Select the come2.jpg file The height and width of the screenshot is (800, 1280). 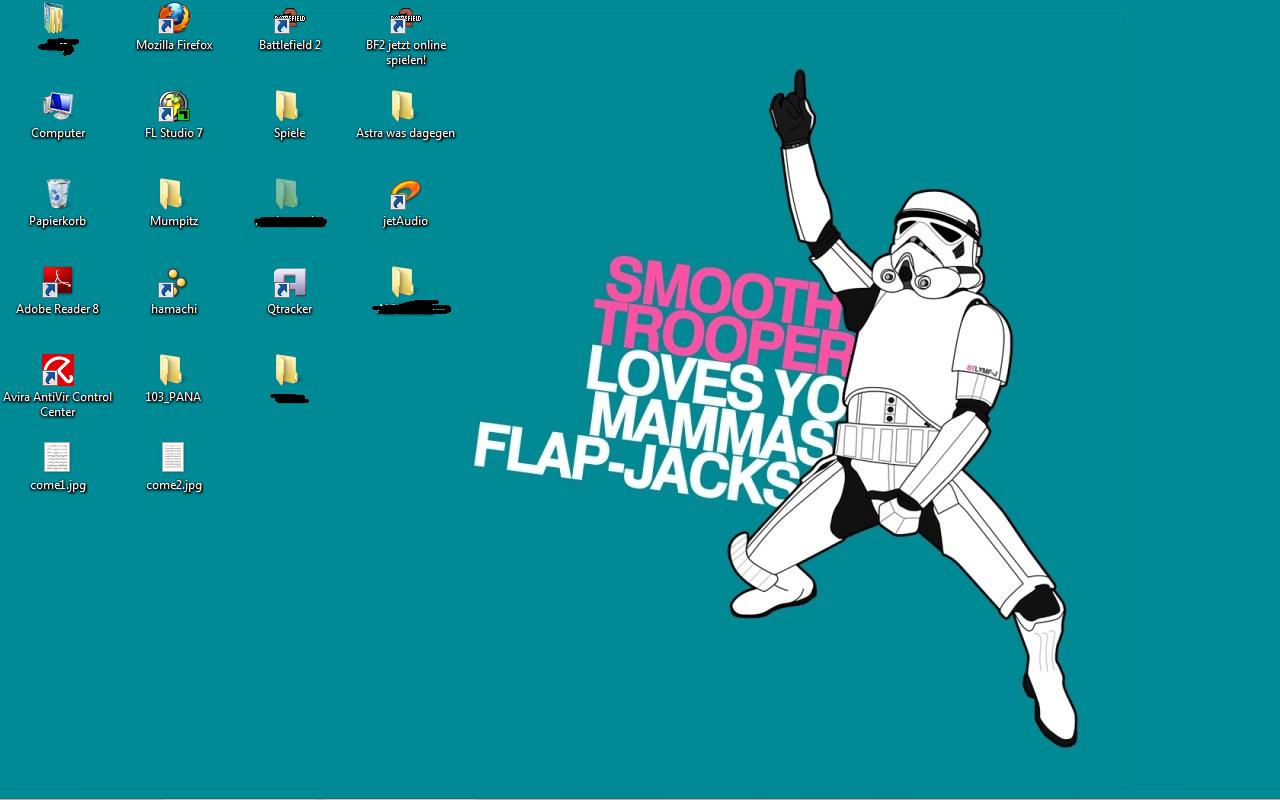tap(174, 468)
